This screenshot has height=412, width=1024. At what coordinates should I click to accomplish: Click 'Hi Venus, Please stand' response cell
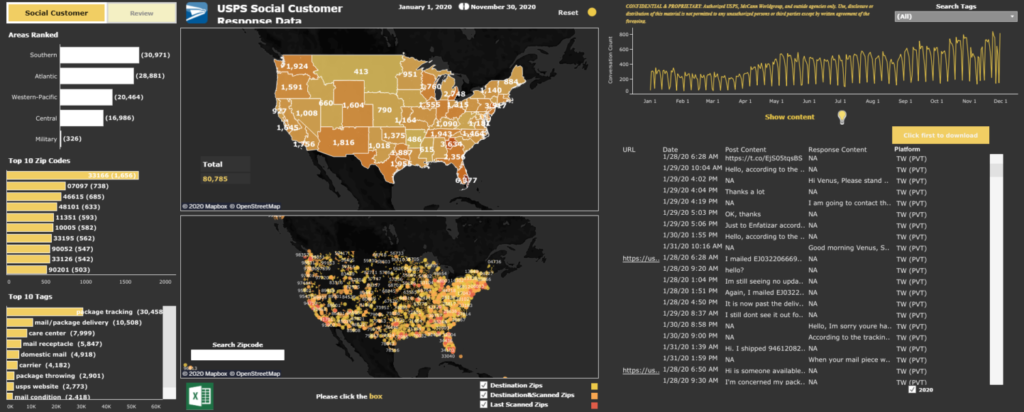(x=848, y=180)
